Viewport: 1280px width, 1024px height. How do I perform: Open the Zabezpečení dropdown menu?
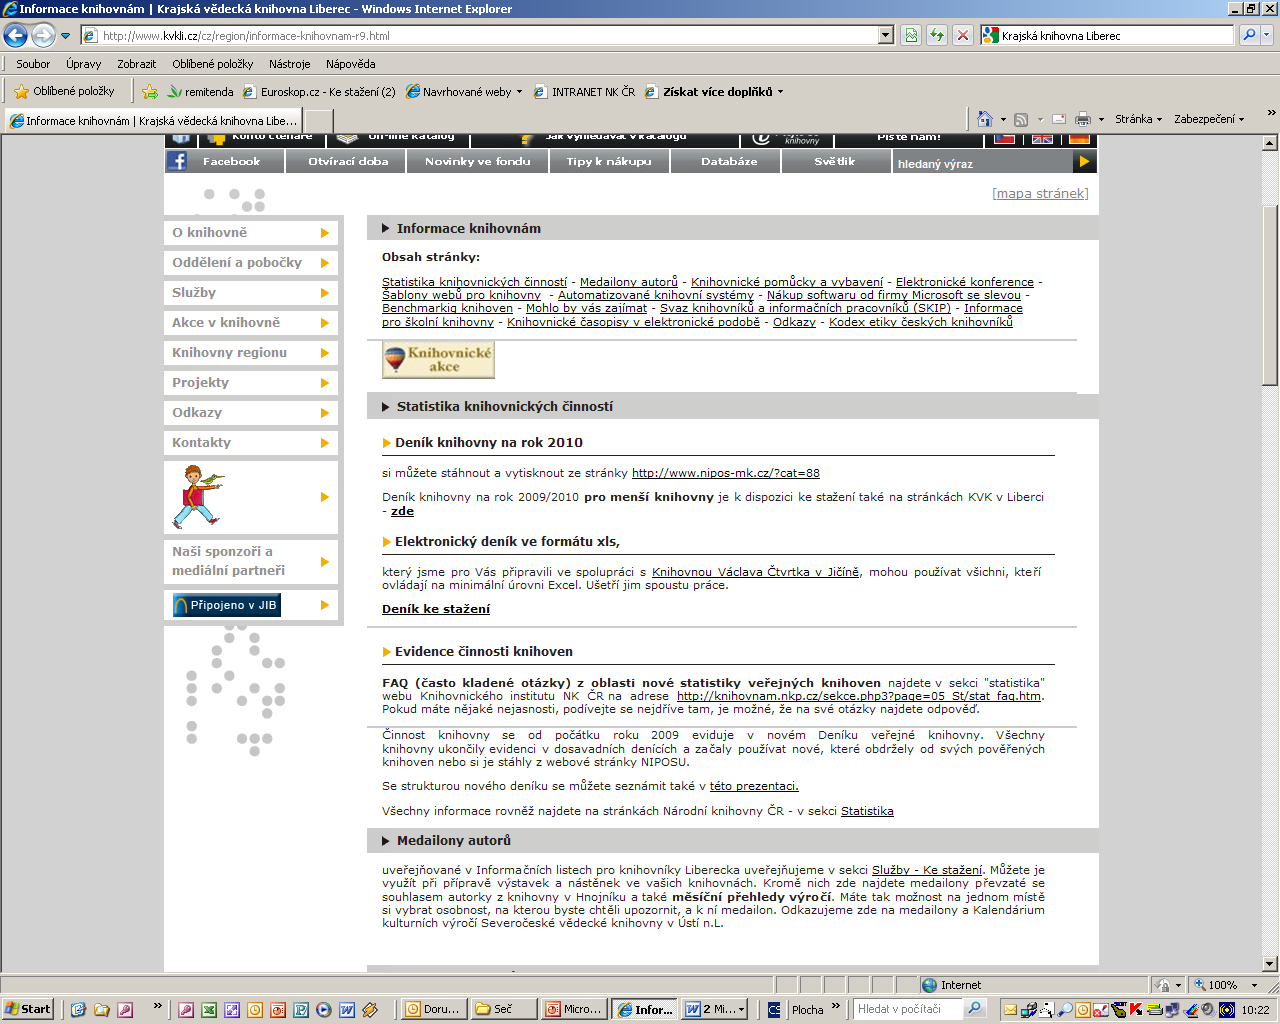pos(1209,119)
